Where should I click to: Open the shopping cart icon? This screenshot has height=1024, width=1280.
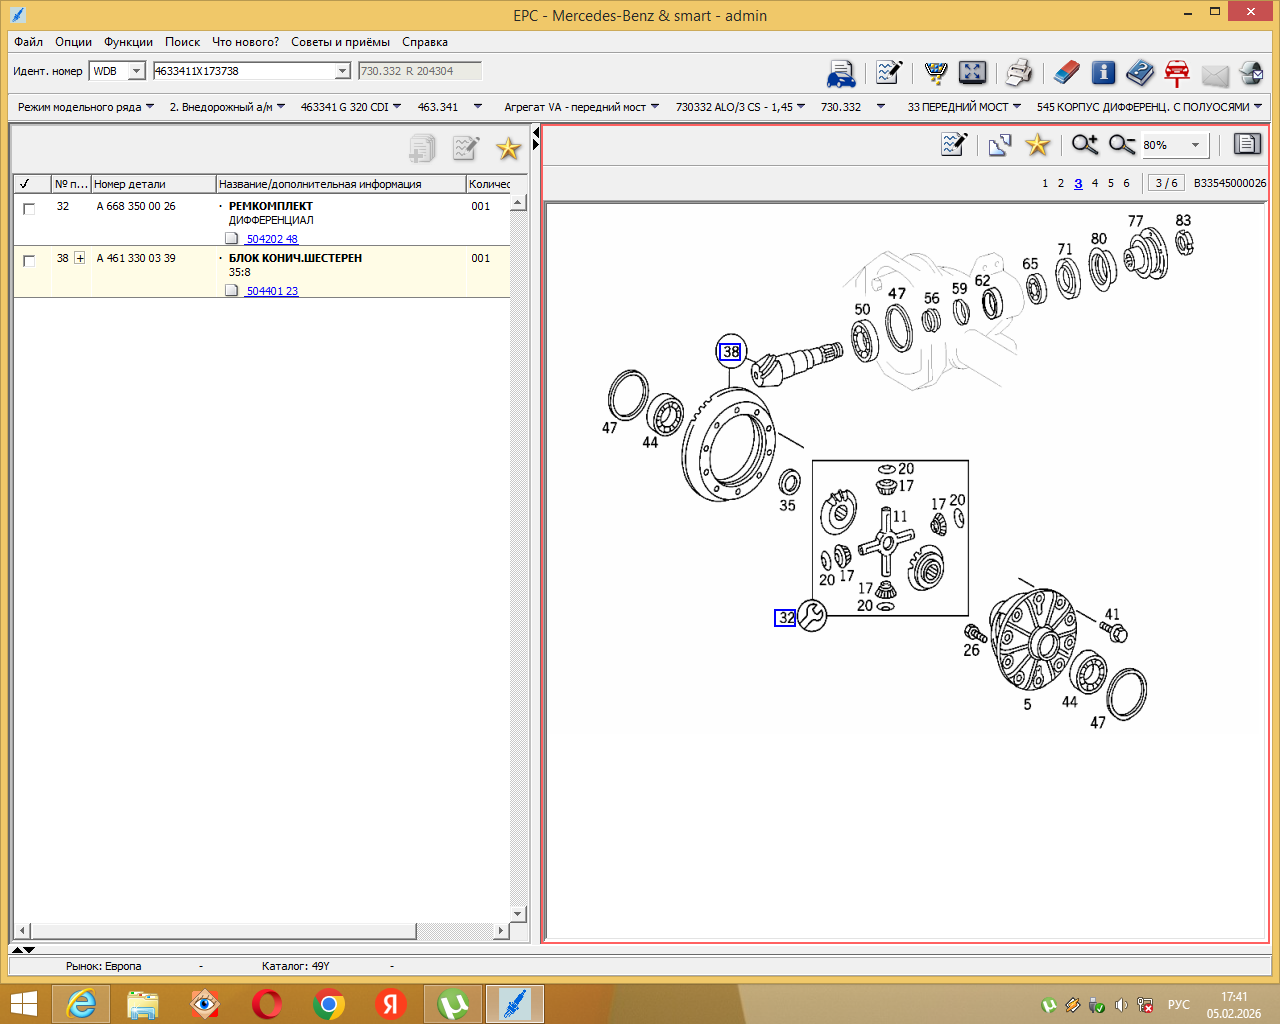(936, 72)
